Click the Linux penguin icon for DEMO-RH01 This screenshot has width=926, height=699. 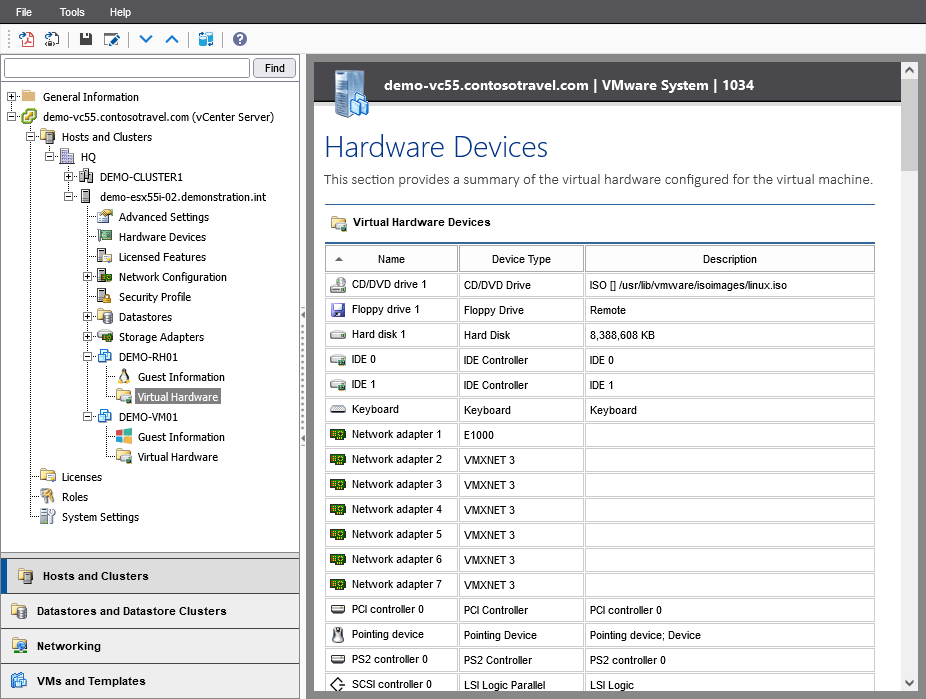tap(124, 376)
